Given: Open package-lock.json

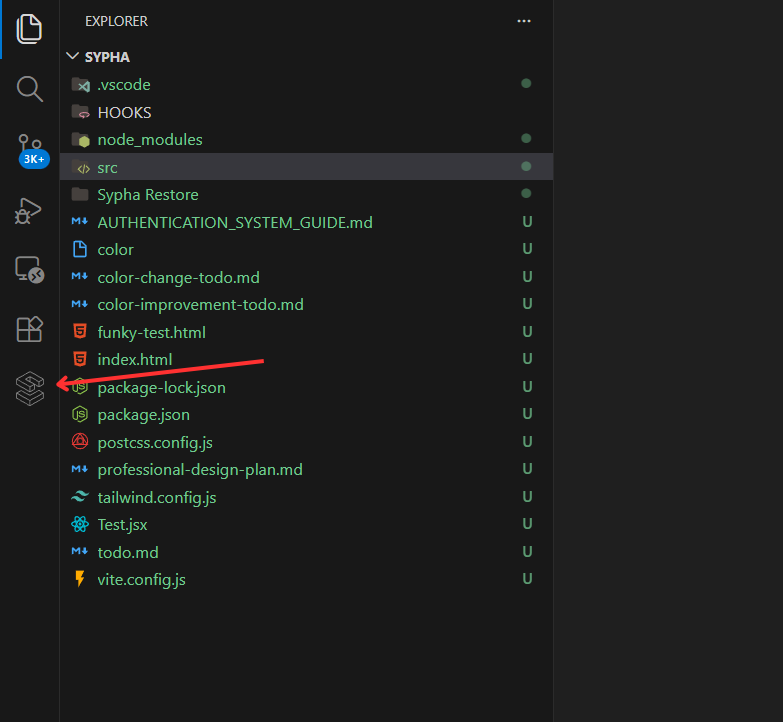Looking at the screenshot, I should pyautogui.click(x=306, y=387).
